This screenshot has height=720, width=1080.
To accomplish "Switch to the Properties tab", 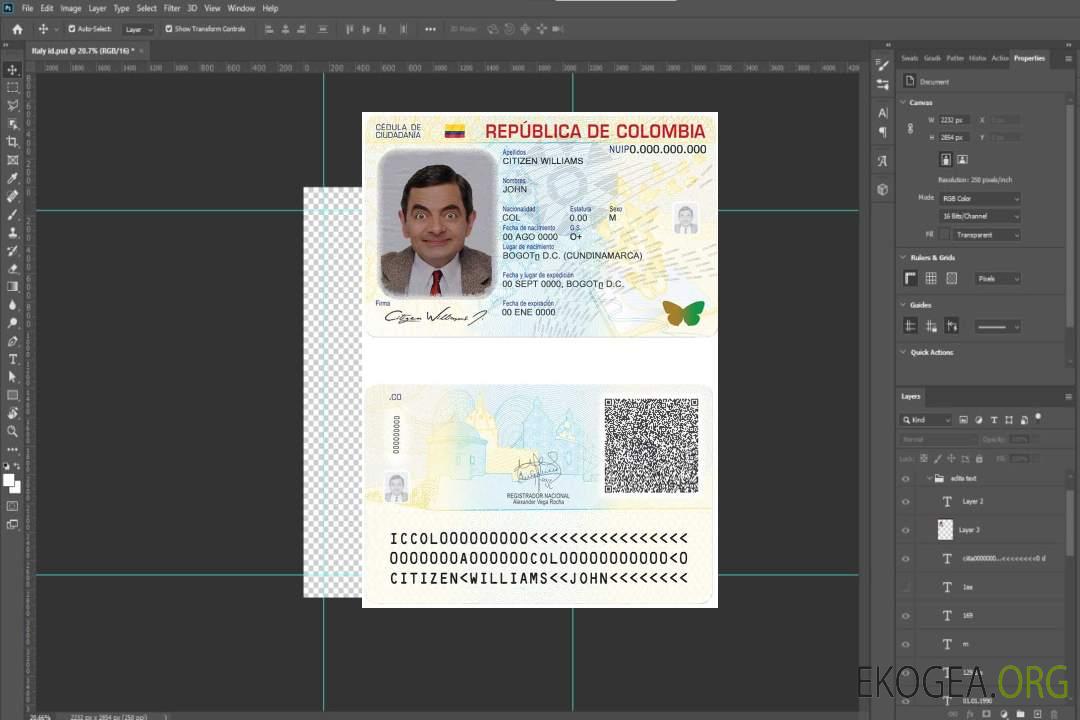I will pos(1029,58).
